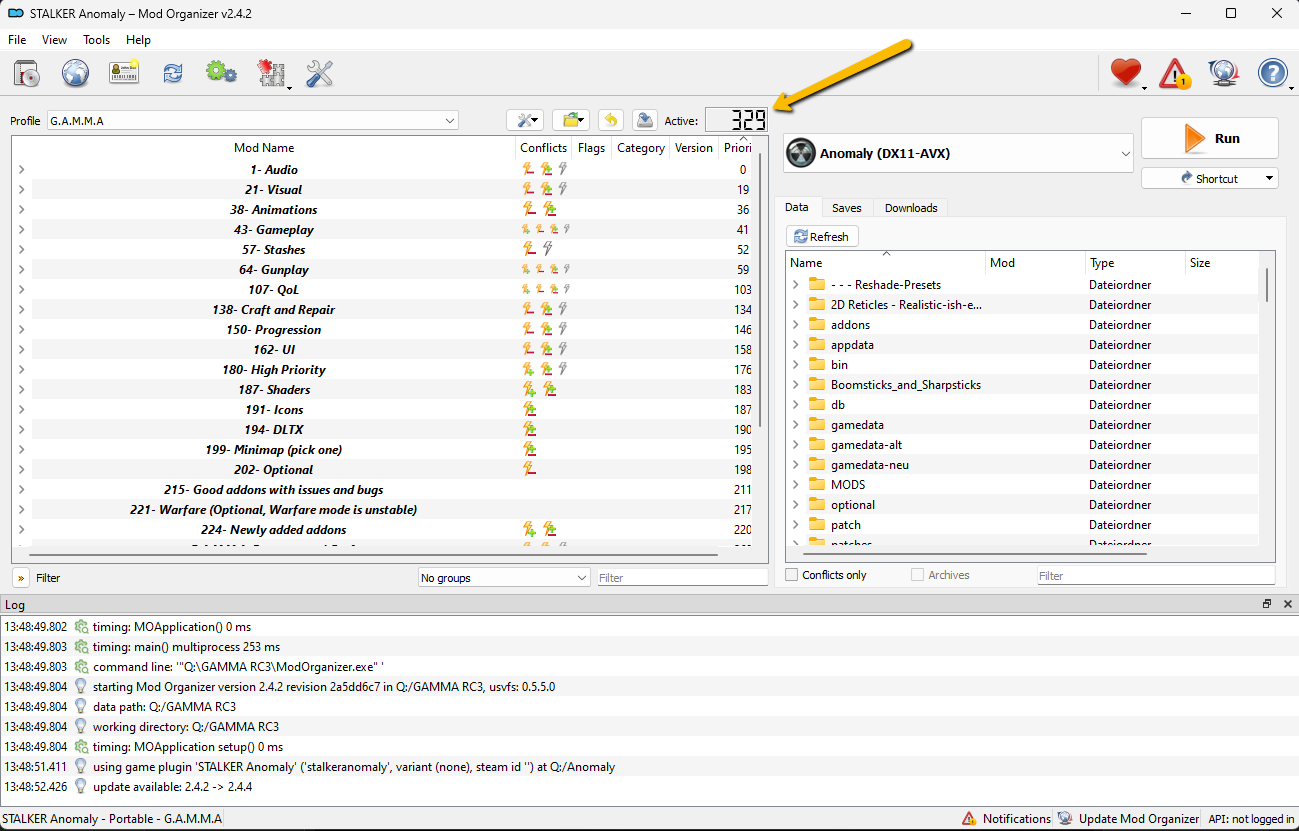Expand the 43- Gameplay separator

coord(21,230)
